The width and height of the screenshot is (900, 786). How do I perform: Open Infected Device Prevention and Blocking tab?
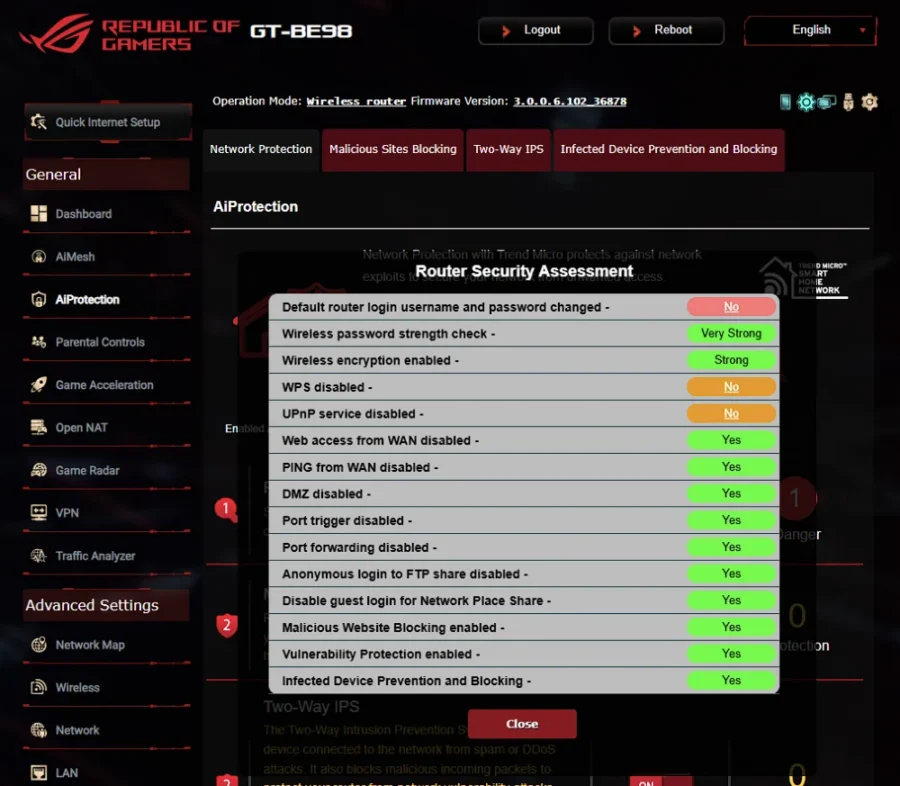[669, 149]
